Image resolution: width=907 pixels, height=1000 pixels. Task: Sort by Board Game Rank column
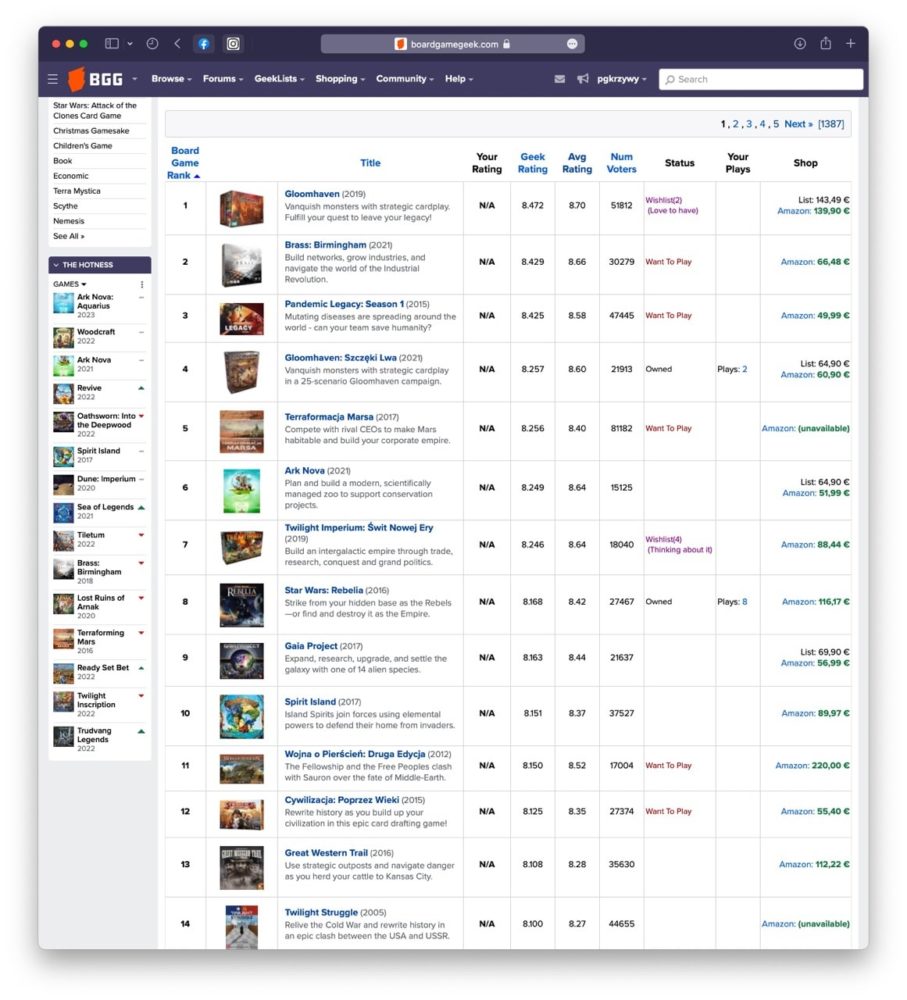click(185, 163)
